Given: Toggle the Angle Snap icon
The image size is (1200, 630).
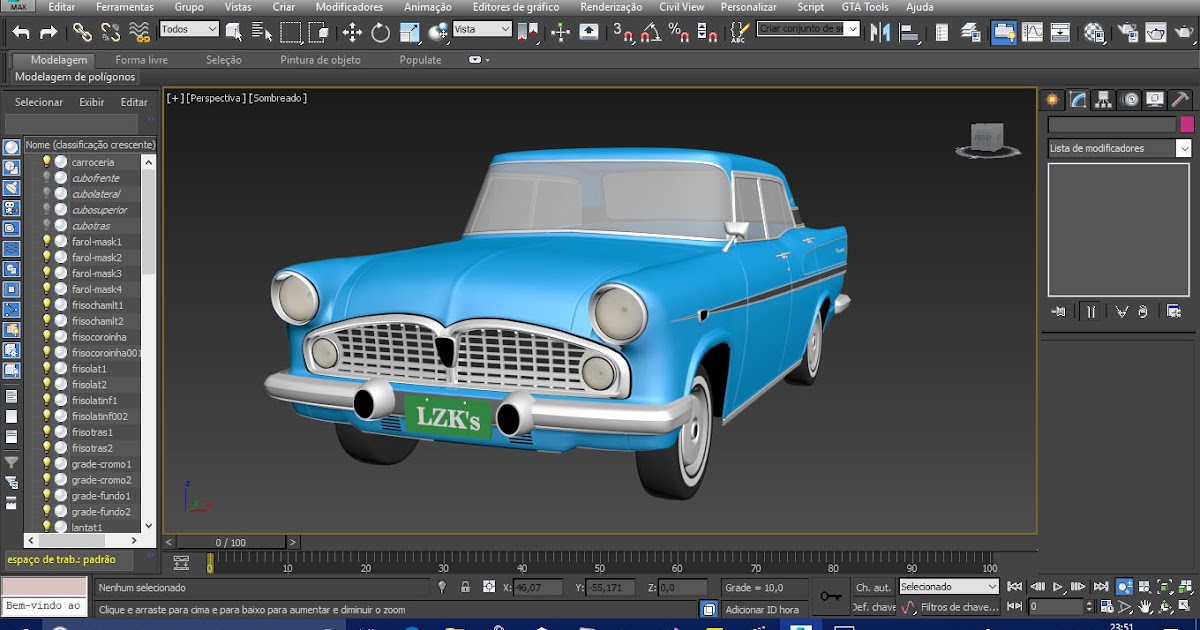Looking at the screenshot, I should 651,33.
